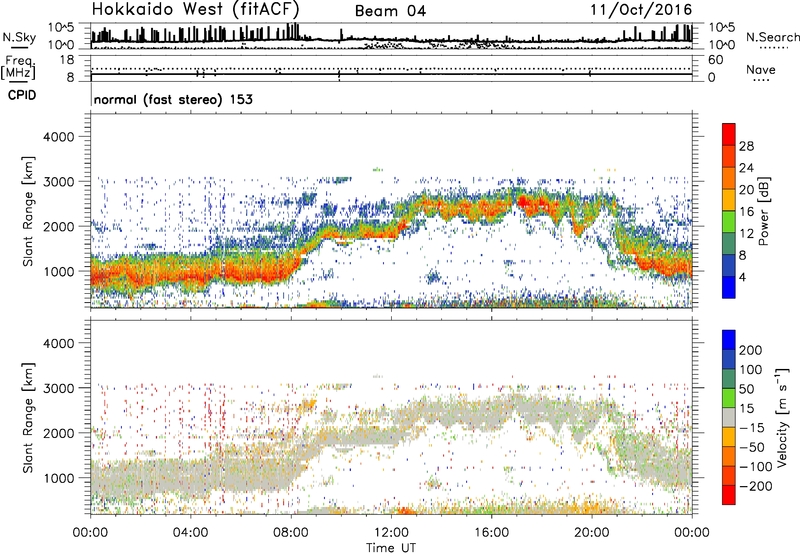Image resolution: width=800 pixels, height=554 pixels.
Task: Click the 'Velocity [m s⁻¹]' colorbar label
Action: tap(782, 417)
